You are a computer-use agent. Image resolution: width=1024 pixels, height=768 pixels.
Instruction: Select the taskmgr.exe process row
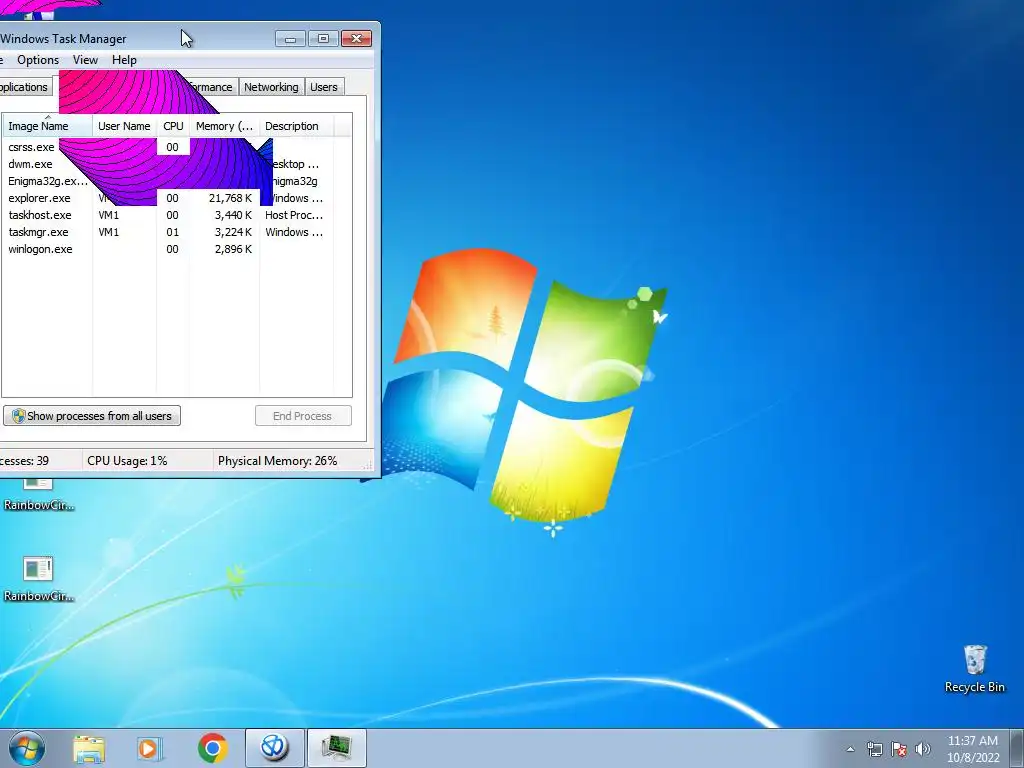[176, 232]
